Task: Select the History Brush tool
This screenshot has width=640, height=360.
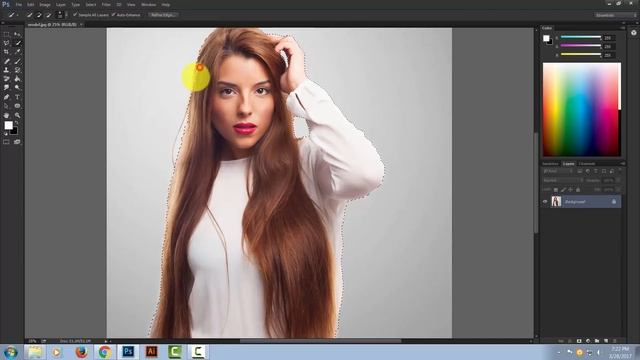Action: point(17,70)
